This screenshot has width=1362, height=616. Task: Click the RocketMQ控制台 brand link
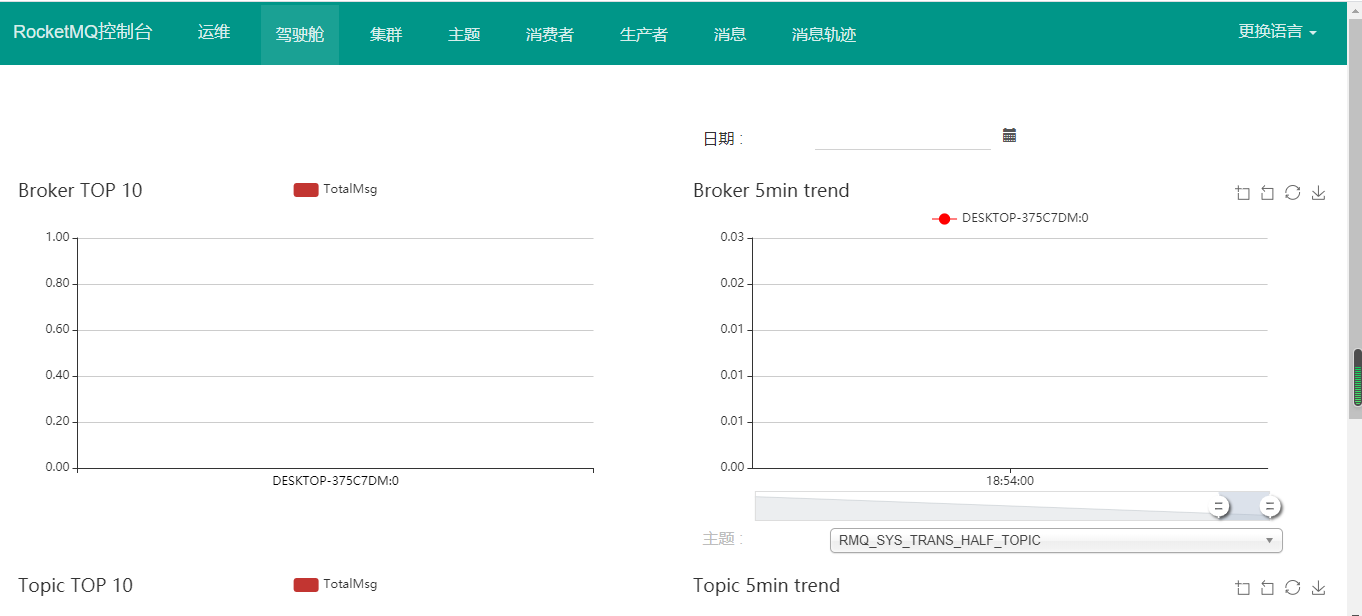click(x=83, y=32)
